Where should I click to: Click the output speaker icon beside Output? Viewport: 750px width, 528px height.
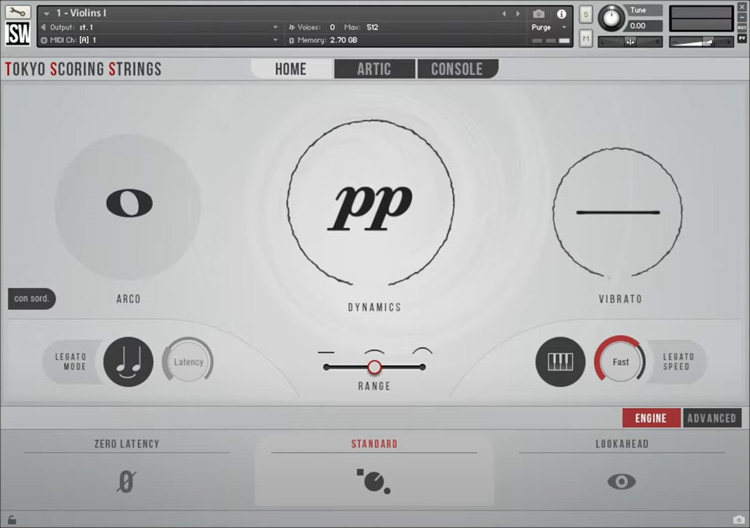point(44,27)
